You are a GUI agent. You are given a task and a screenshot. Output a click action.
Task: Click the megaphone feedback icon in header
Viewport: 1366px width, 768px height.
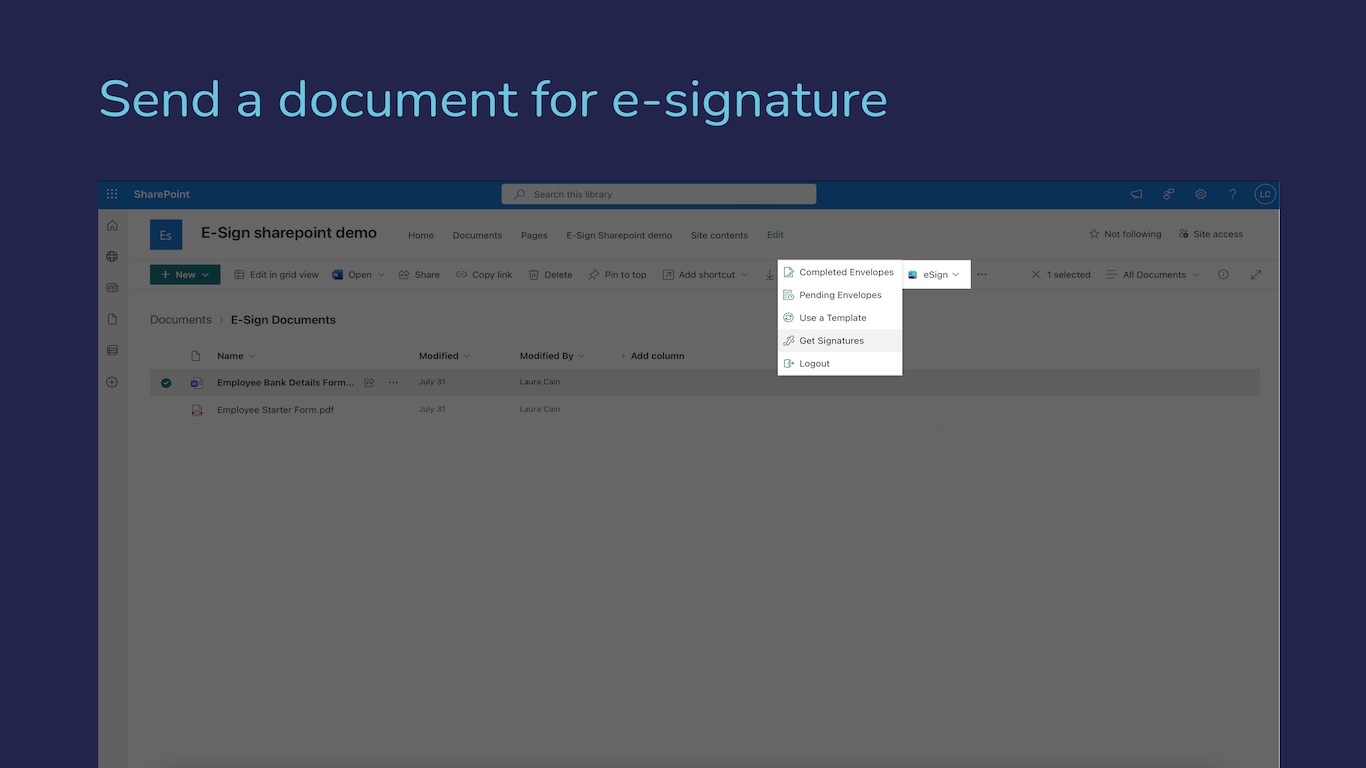pyautogui.click(x=1136, y=194)
